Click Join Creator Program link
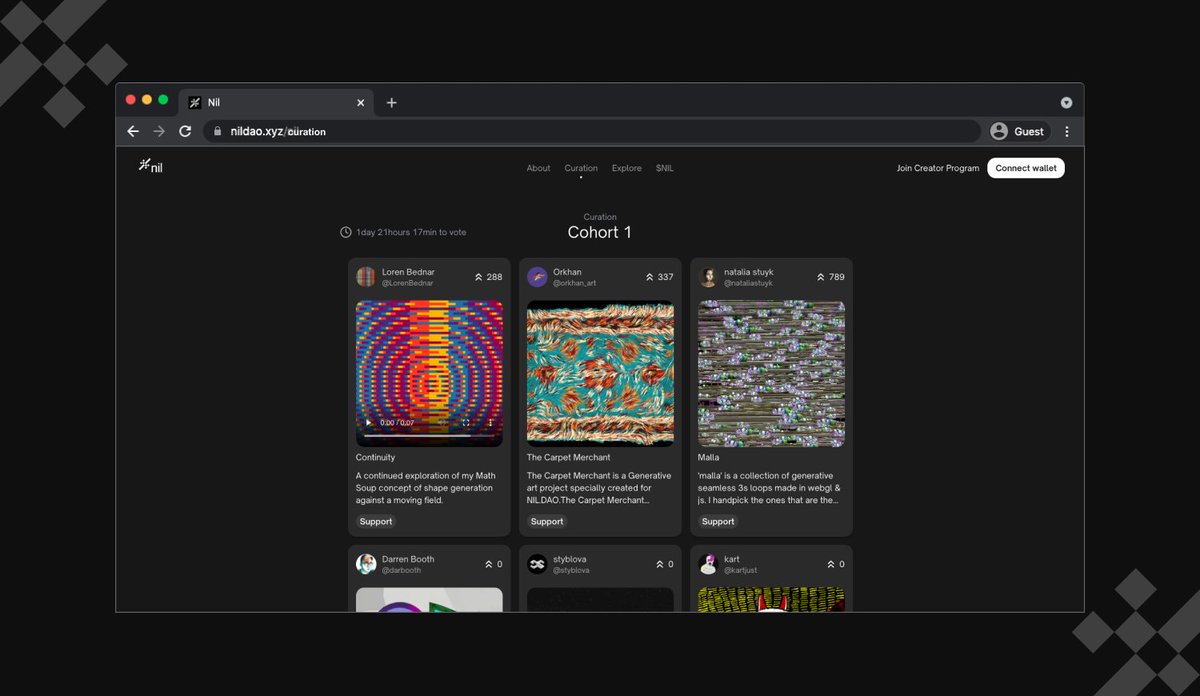Viewport: 1200px width, 696px height. (938, 168)
